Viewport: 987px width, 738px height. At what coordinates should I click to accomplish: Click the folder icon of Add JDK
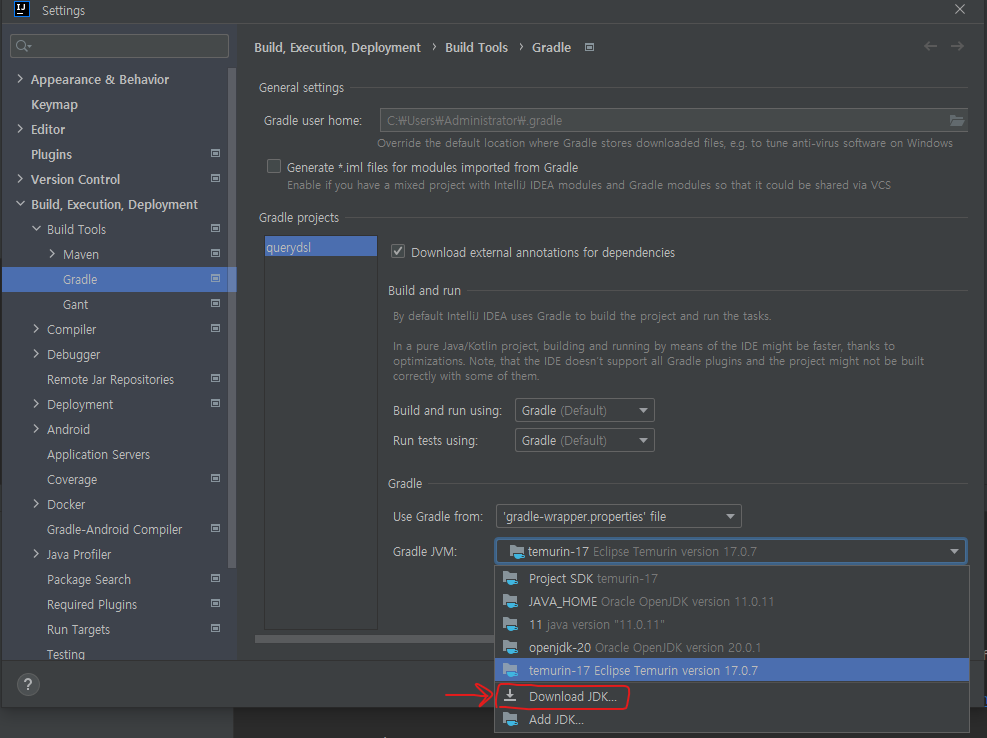coord(510,719)
